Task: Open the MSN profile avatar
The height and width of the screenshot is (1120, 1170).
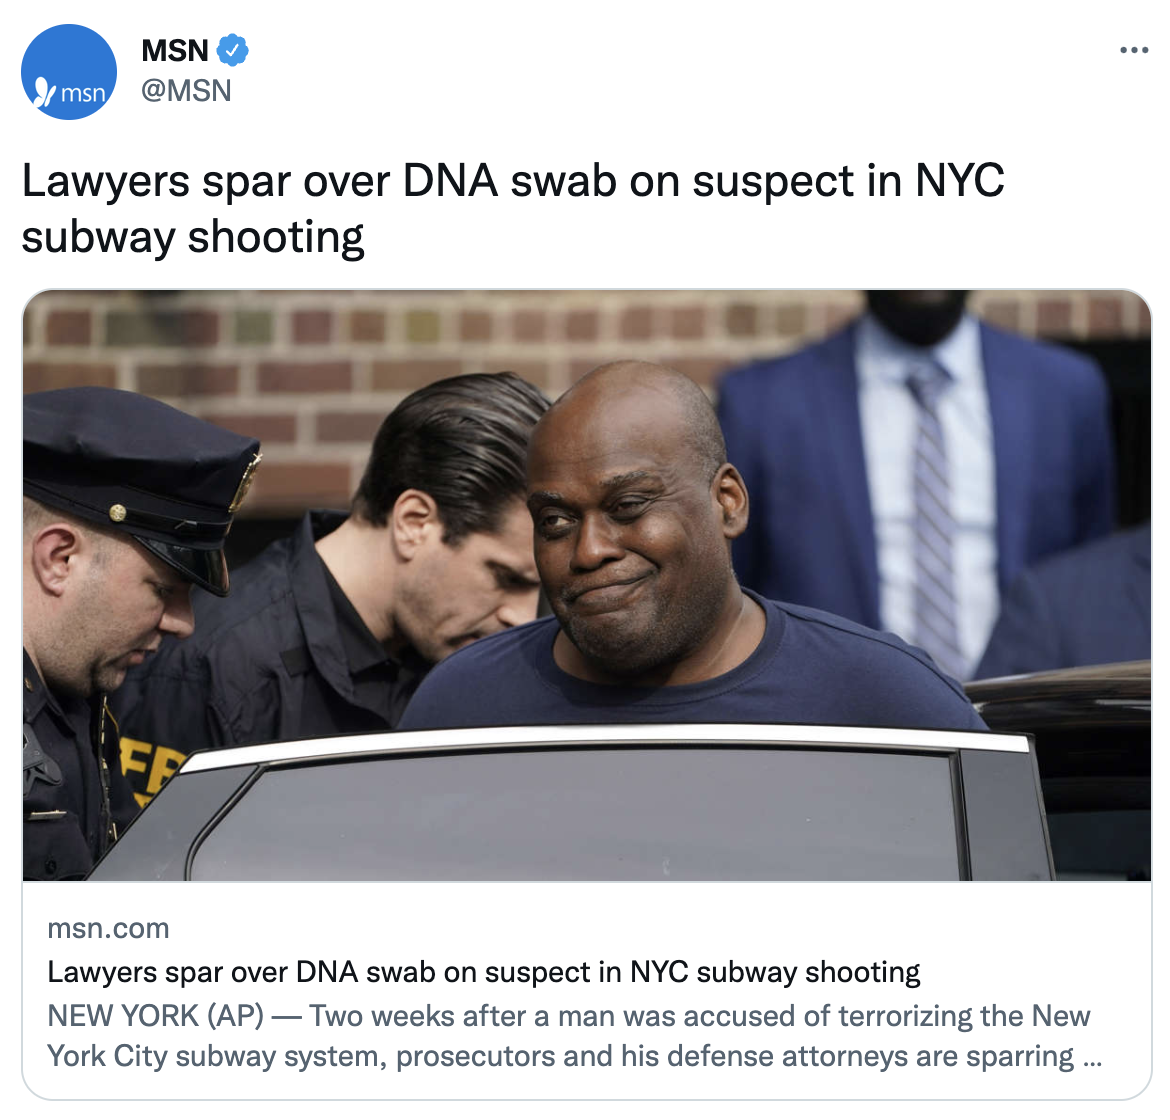Action: coord(69,72)
